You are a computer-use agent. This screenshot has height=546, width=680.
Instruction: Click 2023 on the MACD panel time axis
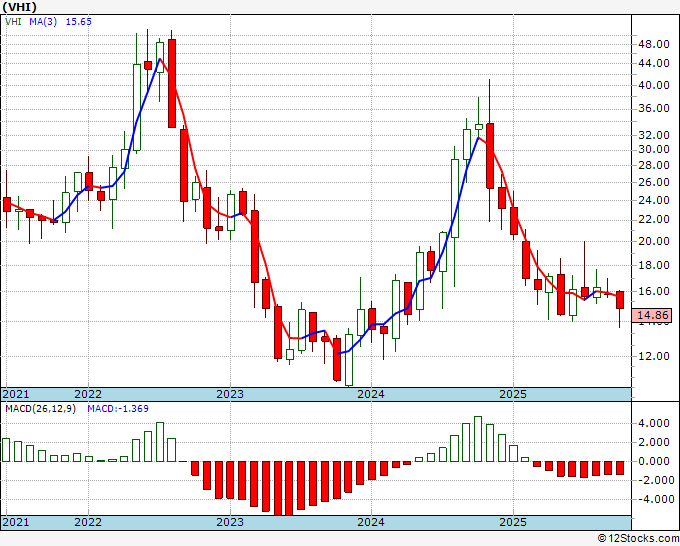tap(230, 522)
